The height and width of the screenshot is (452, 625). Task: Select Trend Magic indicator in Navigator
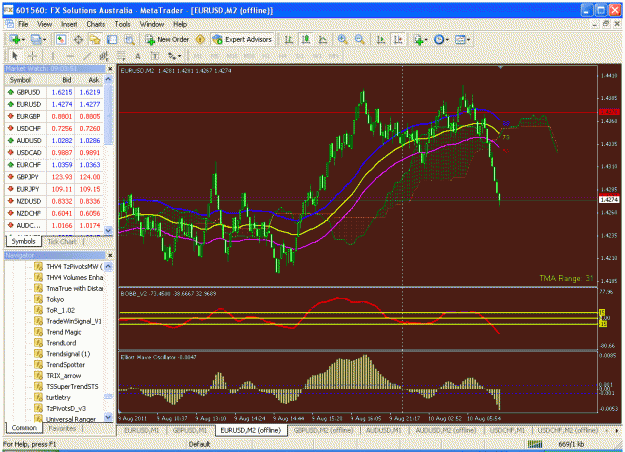click(x=63, y=332)
